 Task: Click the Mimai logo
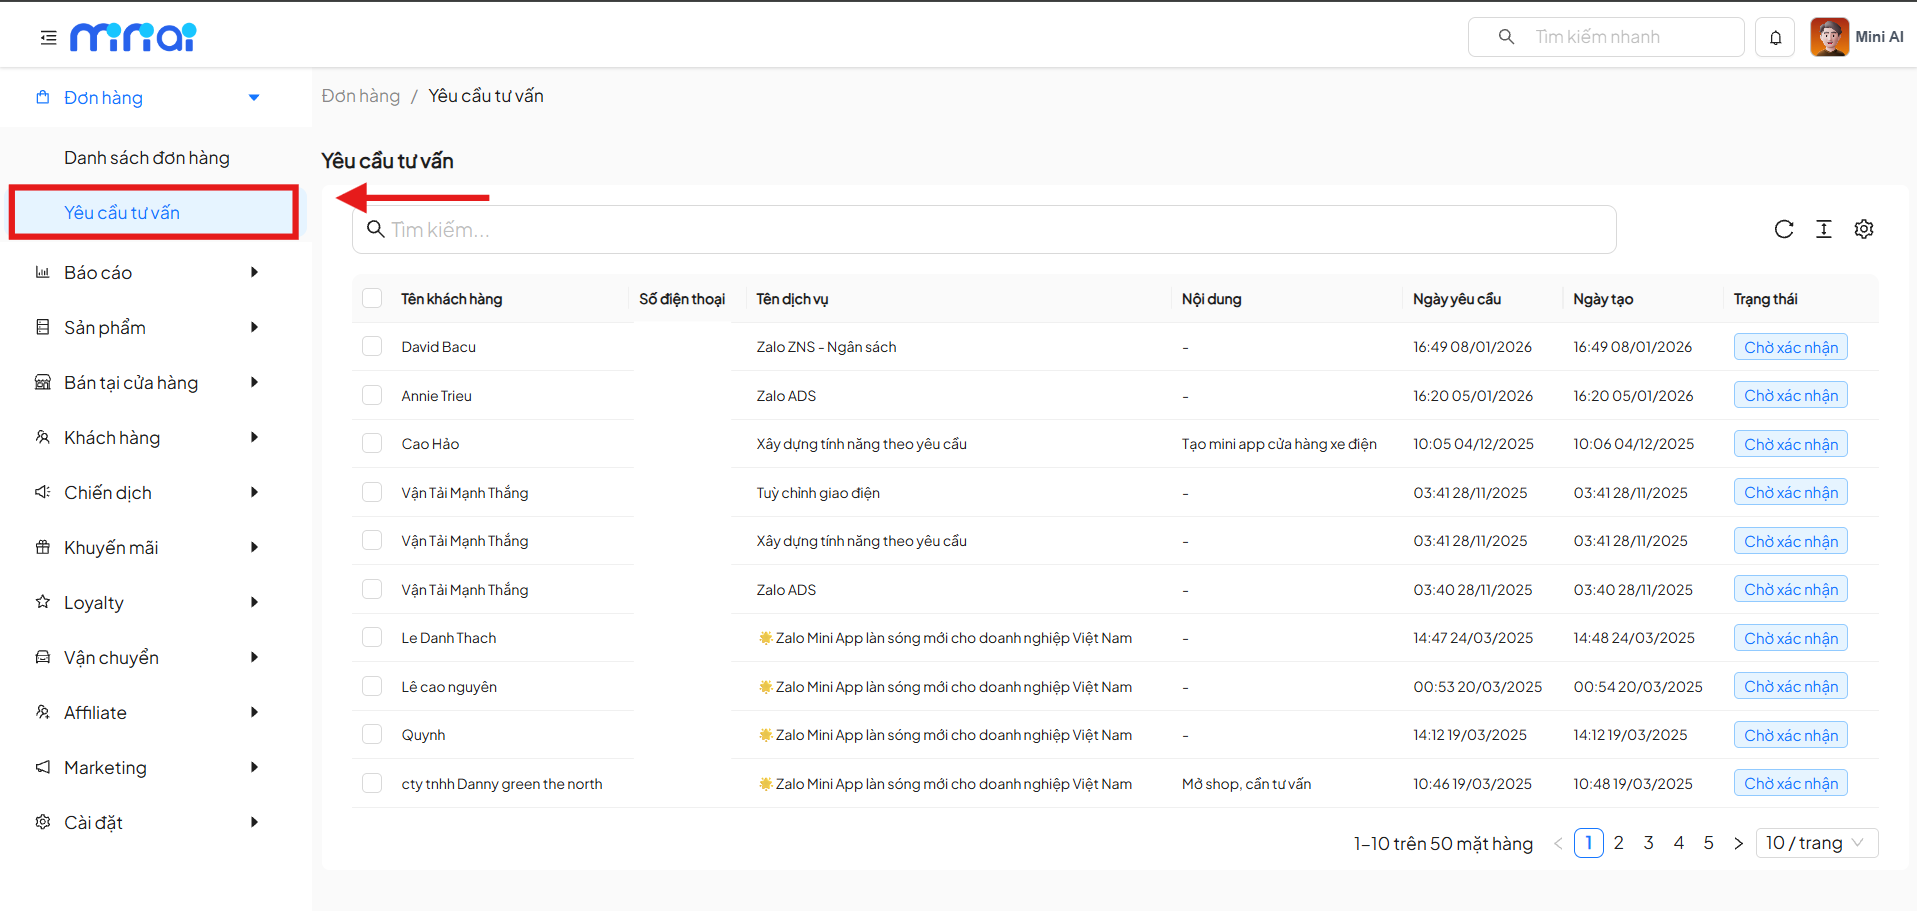click(x=133, y=37)
